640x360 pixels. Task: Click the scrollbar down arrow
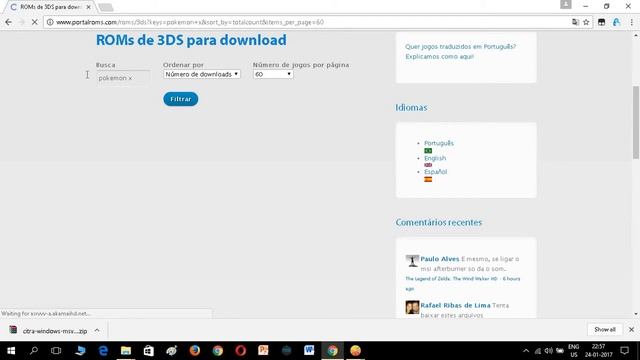click(x=636, y=314)
